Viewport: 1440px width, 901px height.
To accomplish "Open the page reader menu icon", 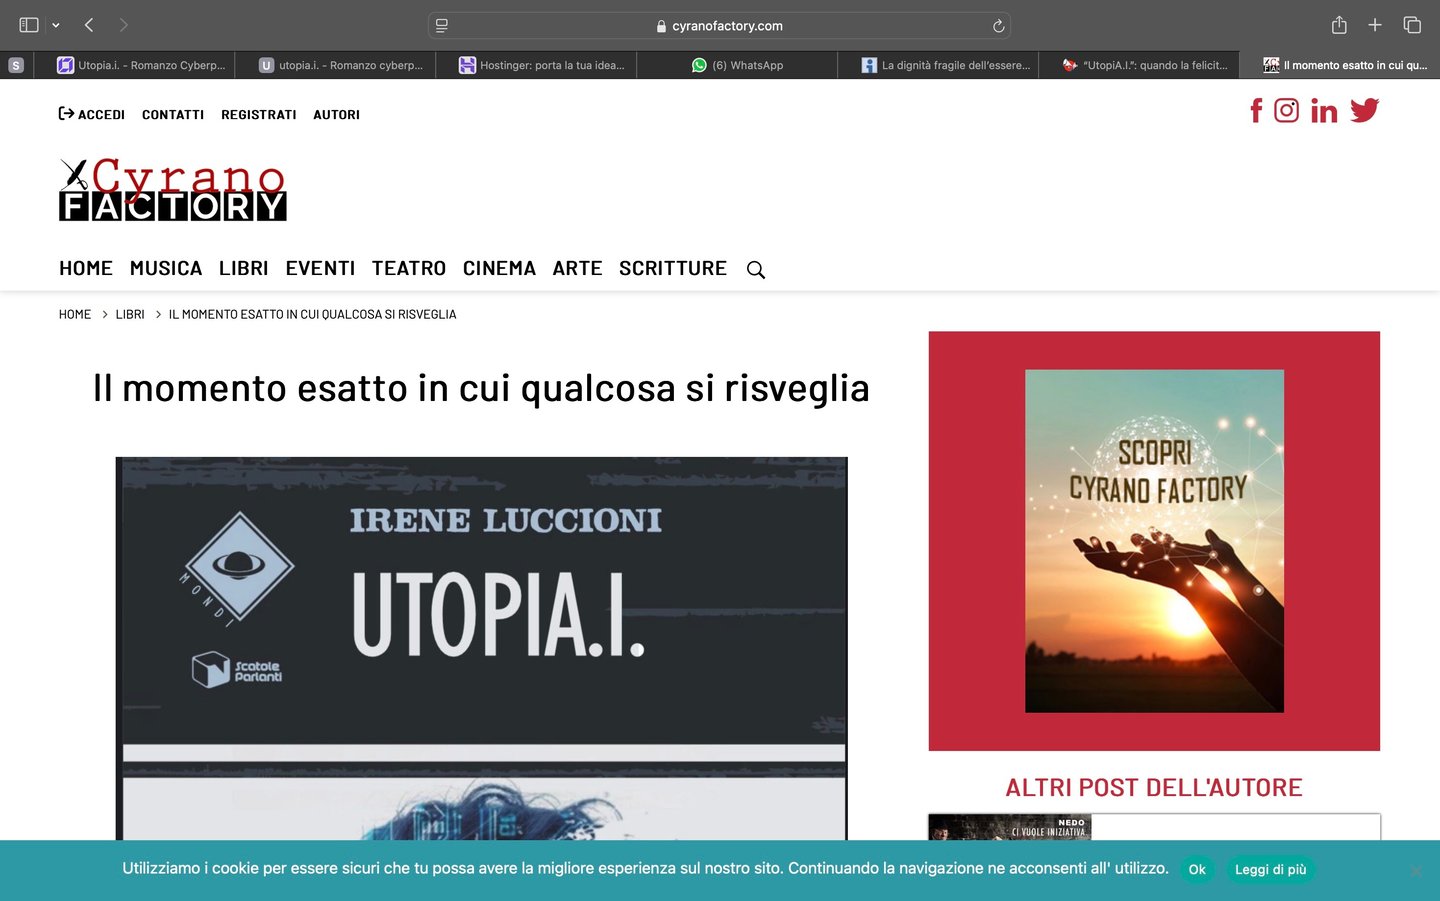I will 442,26.
